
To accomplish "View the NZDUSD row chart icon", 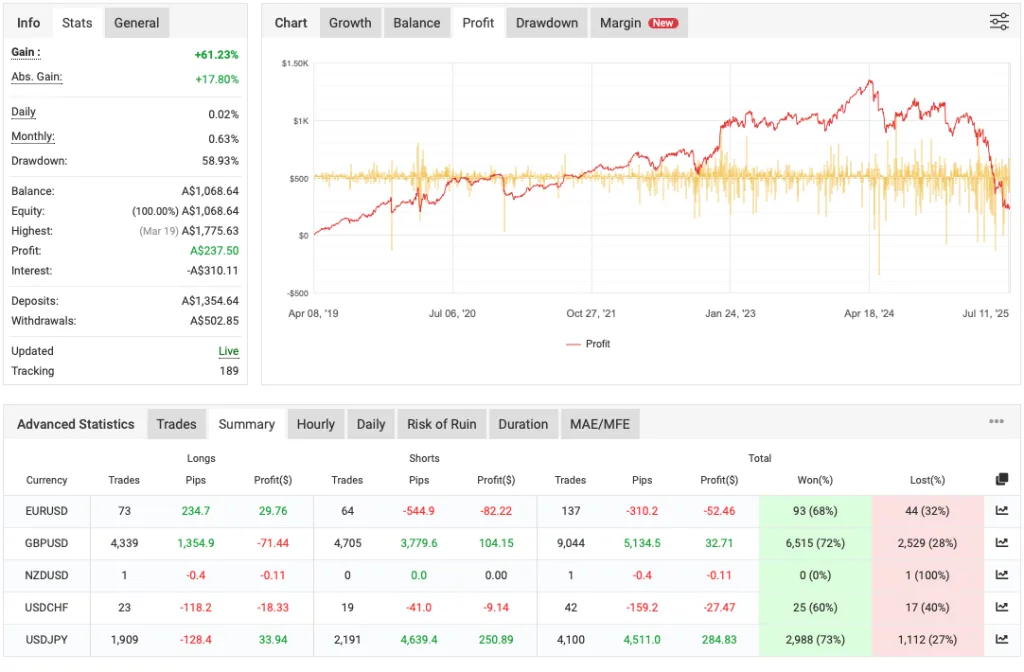I will (1001, 575).
